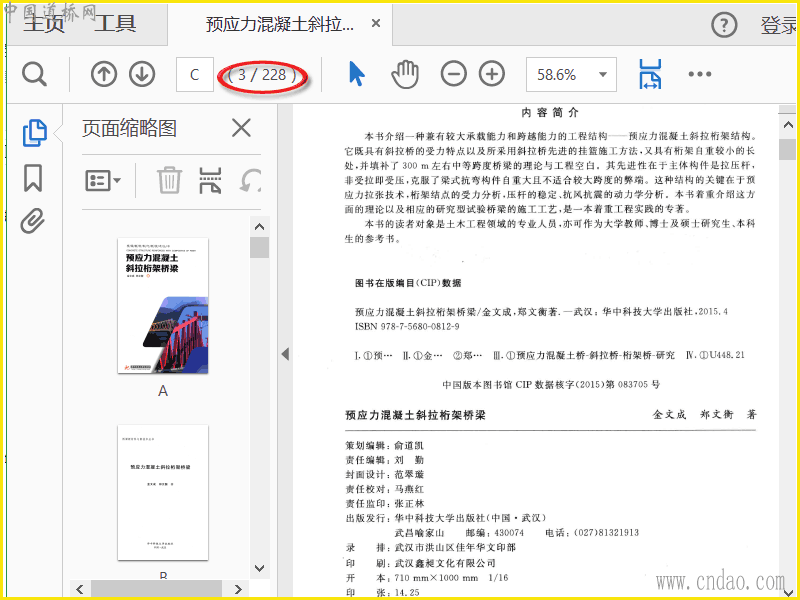This screenshot has width=800, height=600.
Task: Click document scrollbar up arrow
Action: pos(788,125)
